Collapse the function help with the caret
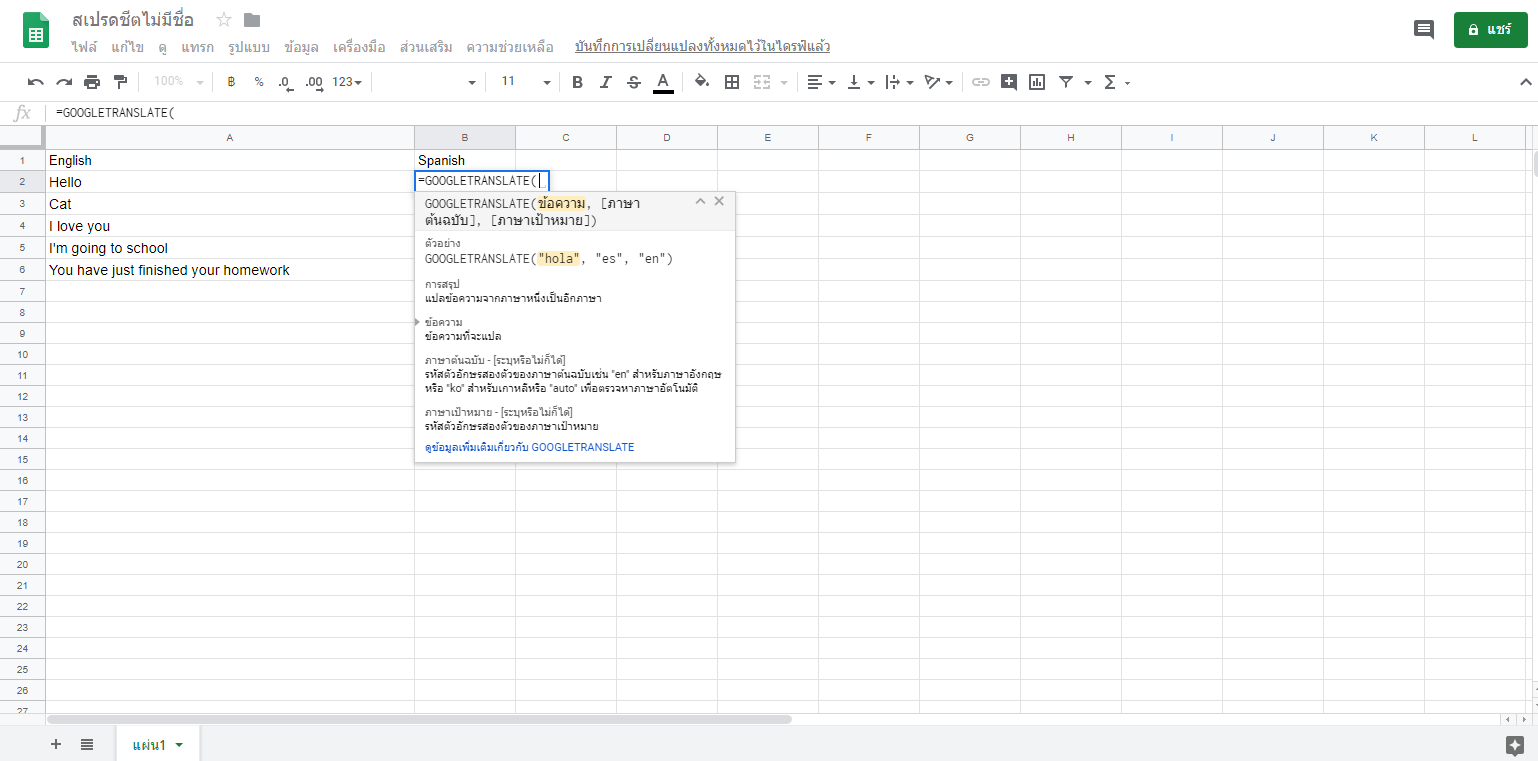This screenshot has height=761, width=1538. (x=700, y=201)
